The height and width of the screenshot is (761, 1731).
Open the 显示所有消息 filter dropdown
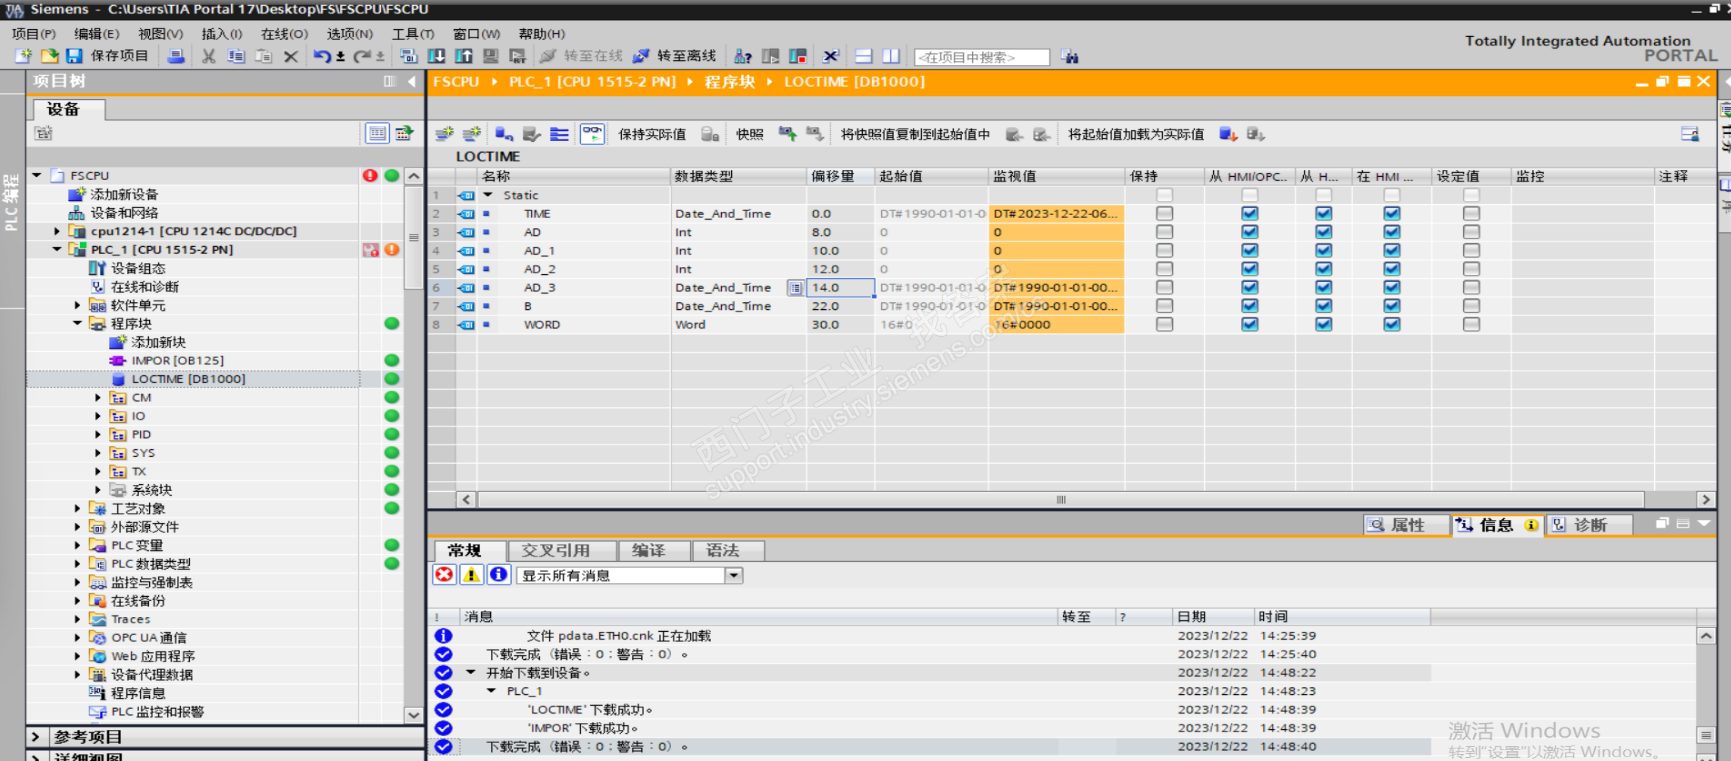pos(734,576)
